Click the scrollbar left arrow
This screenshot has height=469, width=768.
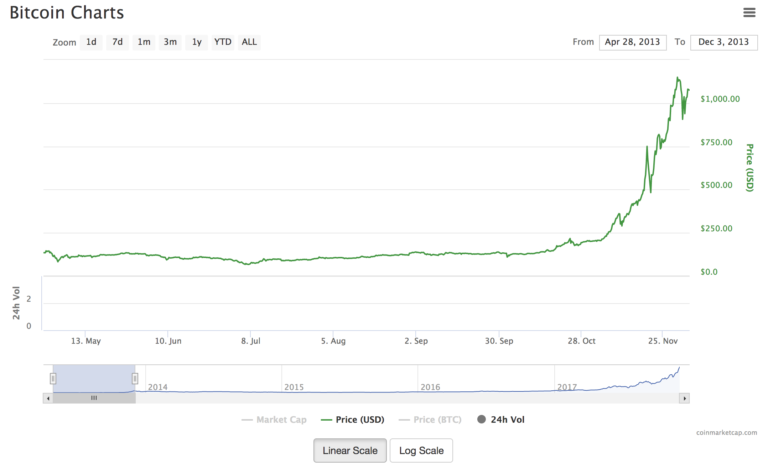pyautogui.click(x=48, y=398)
